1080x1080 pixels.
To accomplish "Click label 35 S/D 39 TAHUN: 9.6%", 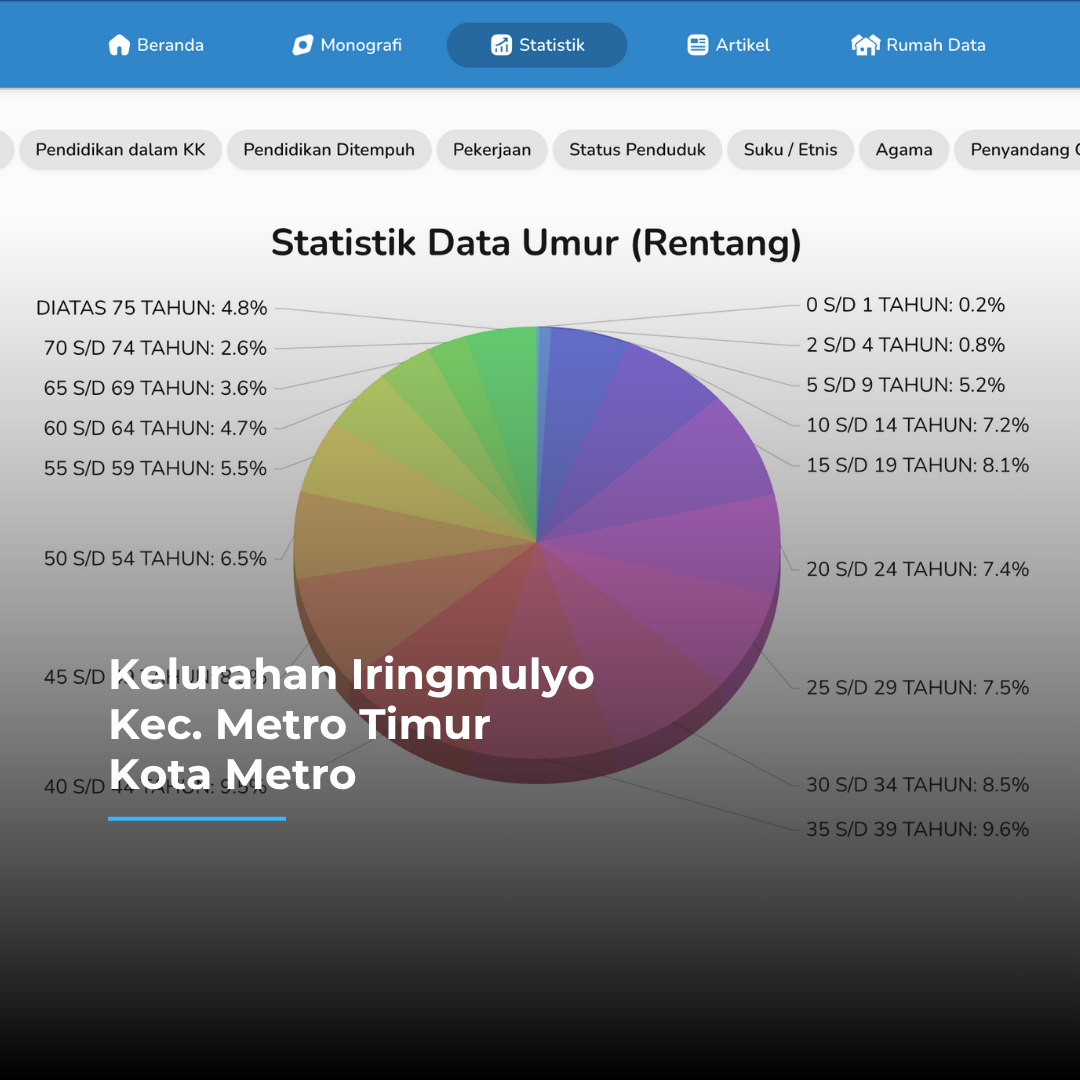I will pyautogui.click(x=917, y=829).
